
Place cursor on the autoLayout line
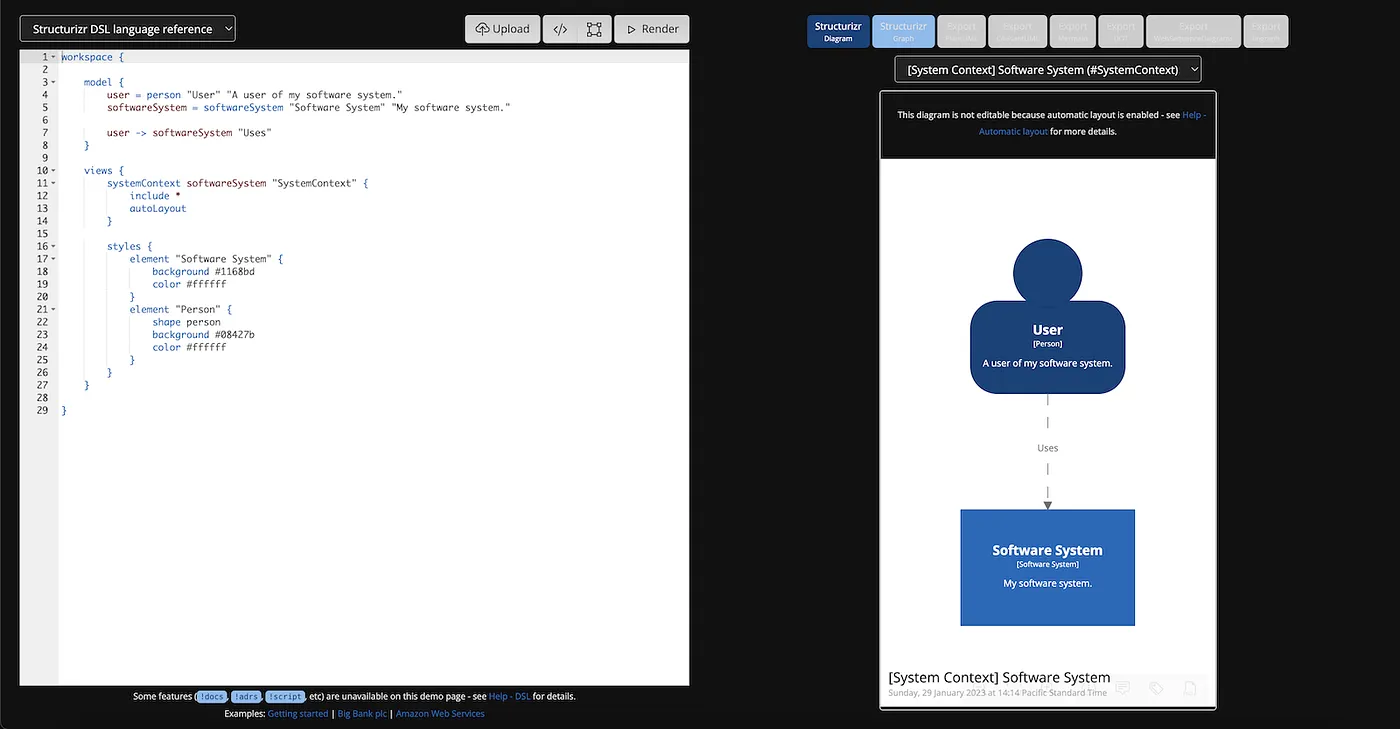158,208
